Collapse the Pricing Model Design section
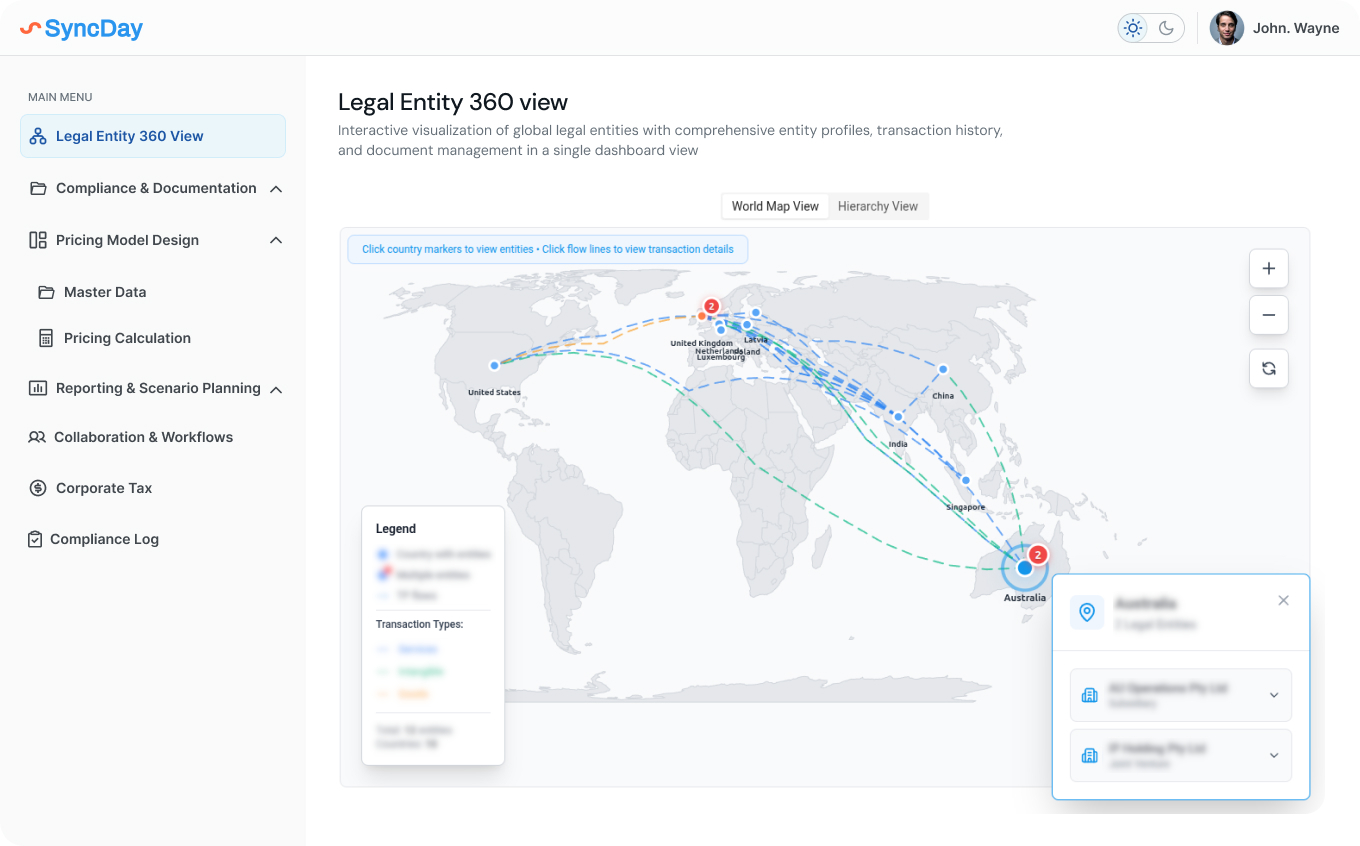Screen dimensions: 1360x846 pyautogui.click(x=276, y=240)
